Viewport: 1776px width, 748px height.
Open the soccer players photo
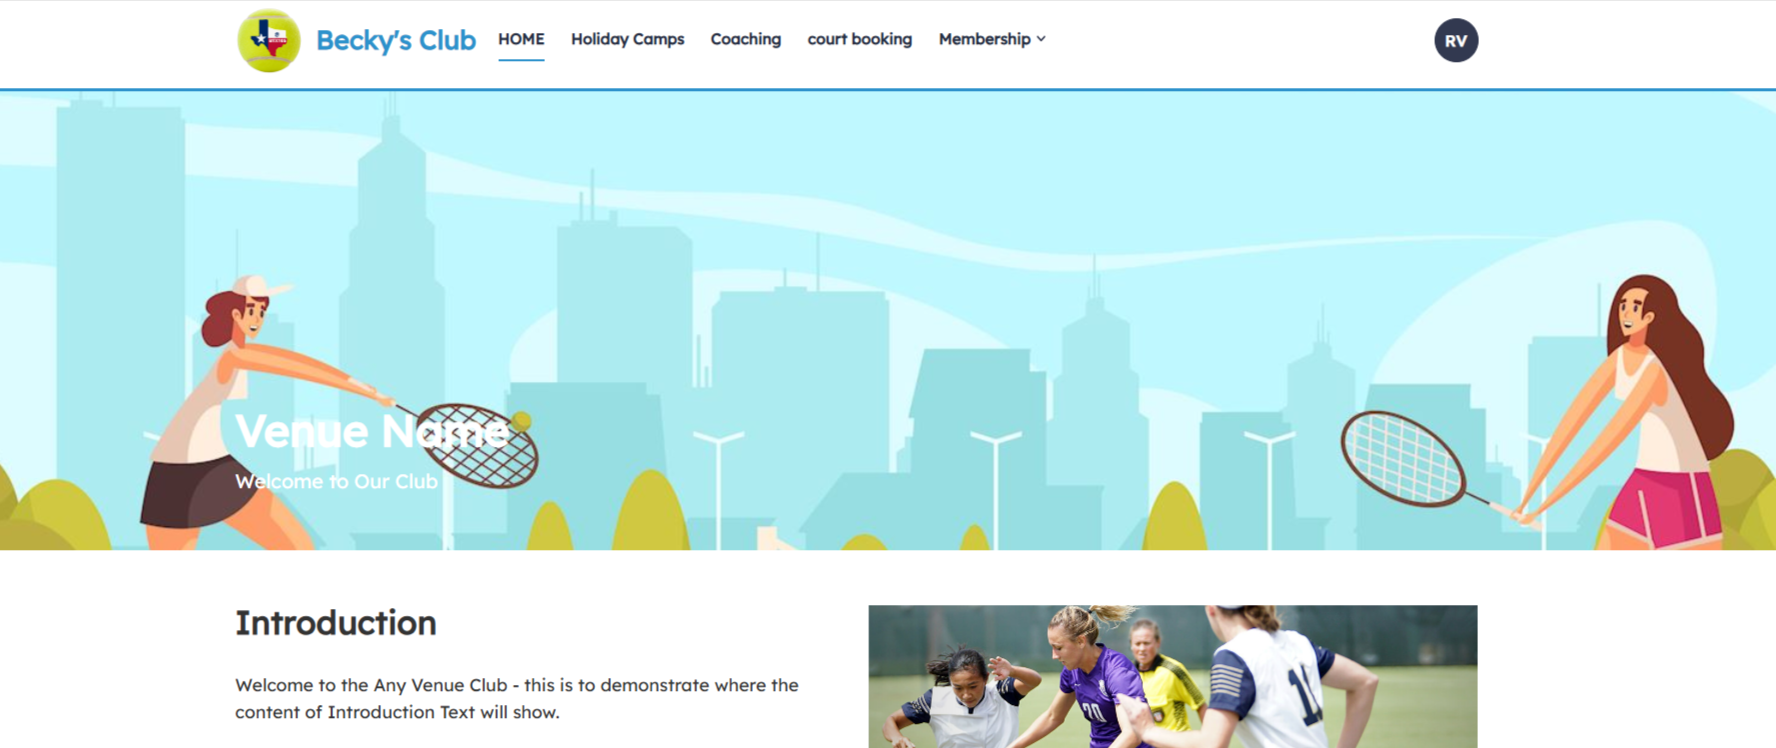click(x=1172, y=676)
